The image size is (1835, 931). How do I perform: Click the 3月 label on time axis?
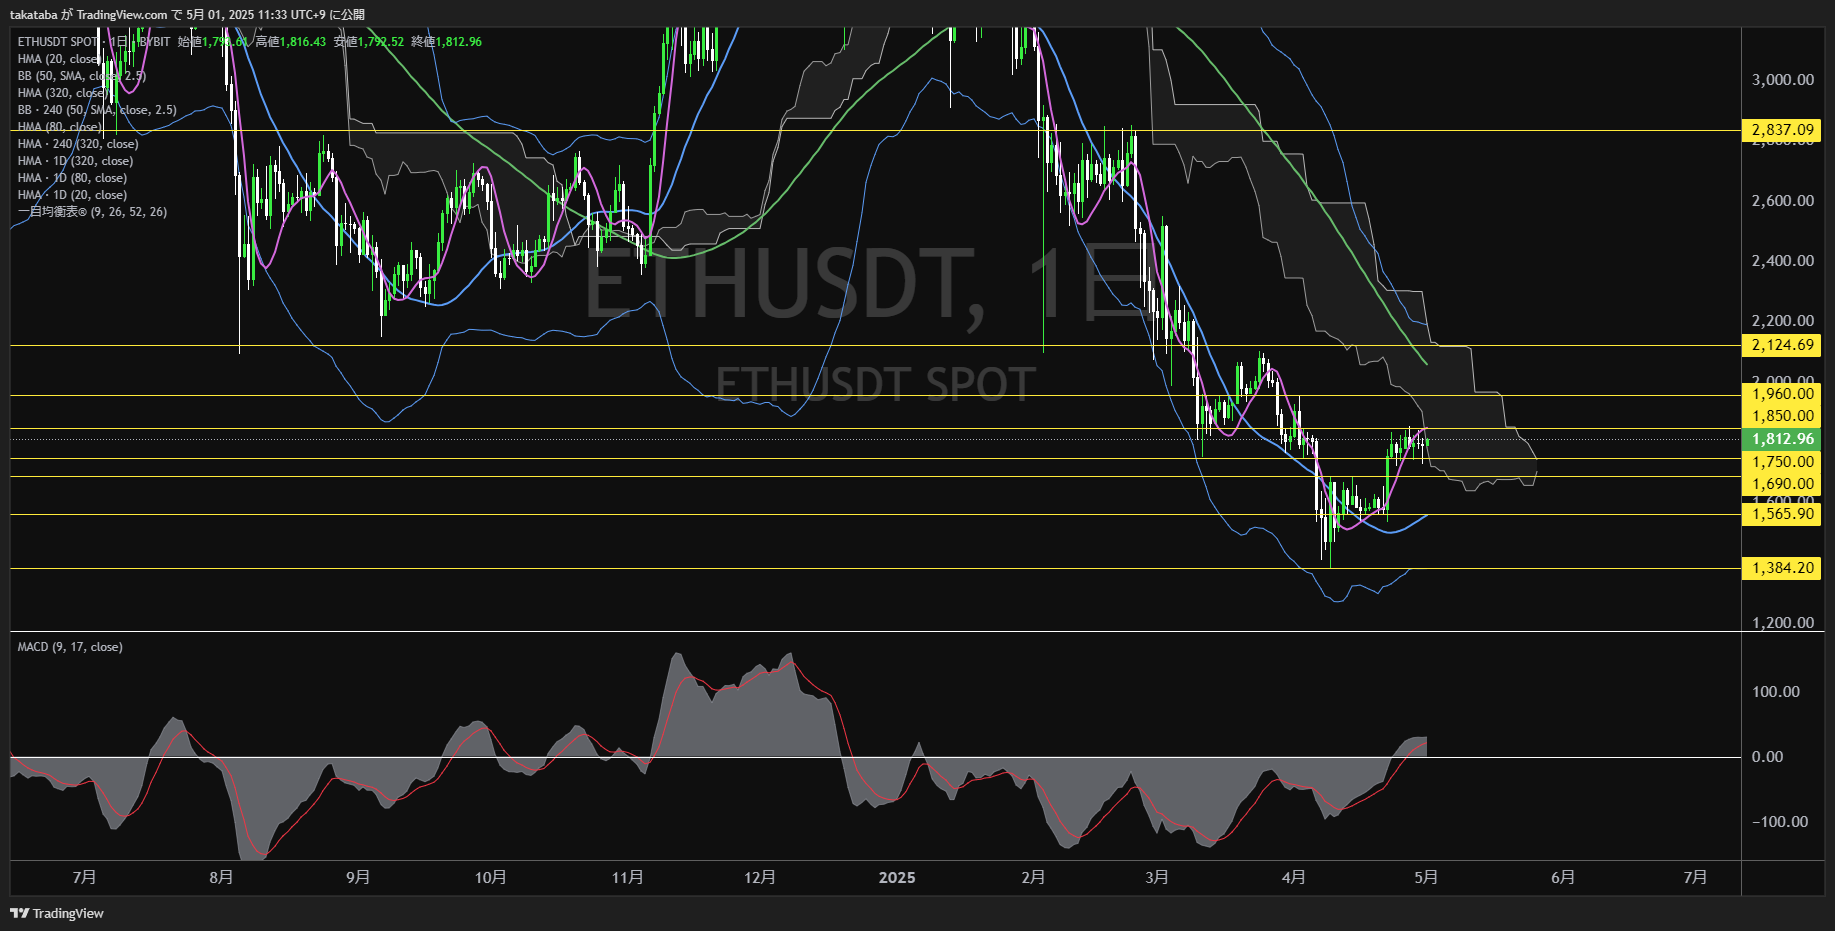click(1157, 877)
